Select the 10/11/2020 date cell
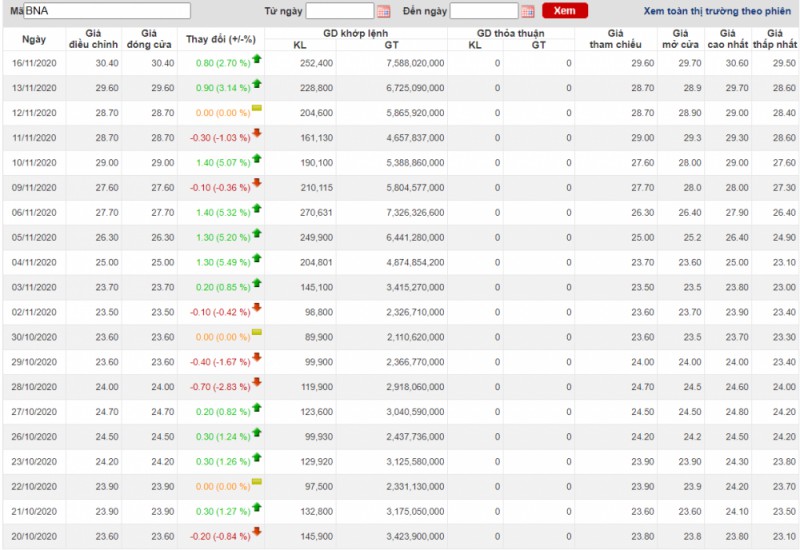 pyautogui.click(x=33, y=162)
